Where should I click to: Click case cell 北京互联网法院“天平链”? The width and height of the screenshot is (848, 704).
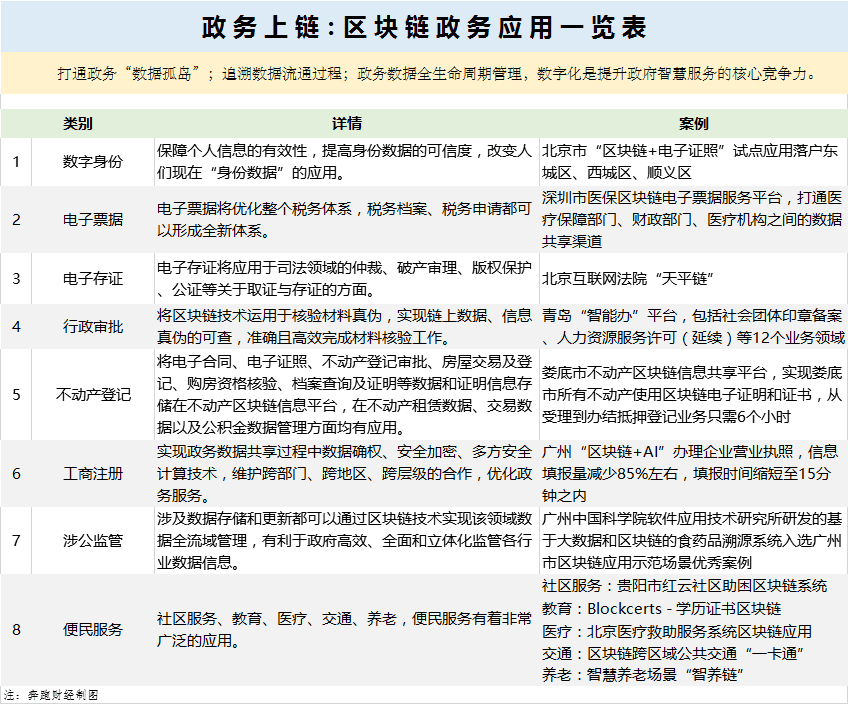click(693, 278)
